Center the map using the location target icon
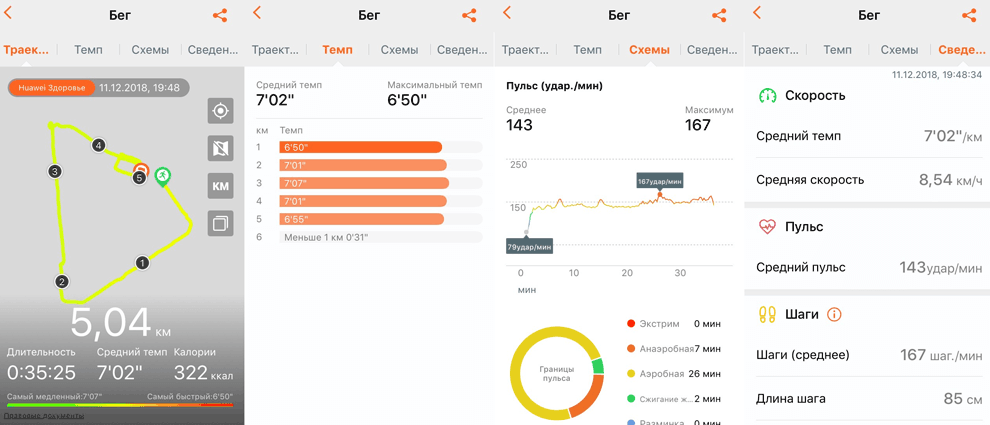990x425 pixels. coord(220,111)
